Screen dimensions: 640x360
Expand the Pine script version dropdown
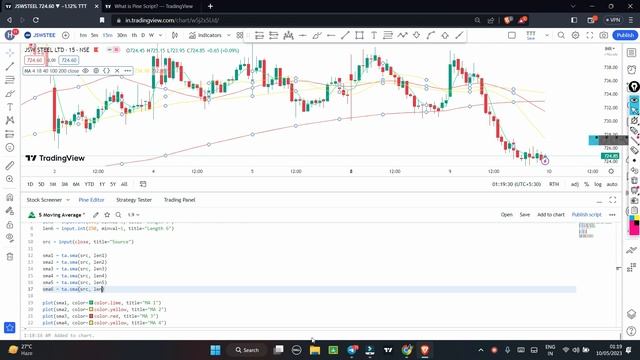point(133,215)
